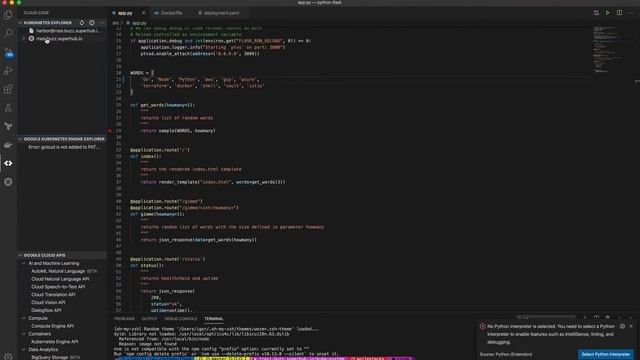Click inside the terminal output area
The height and width of the screenshot is (360, 640).
click(294, 341)
